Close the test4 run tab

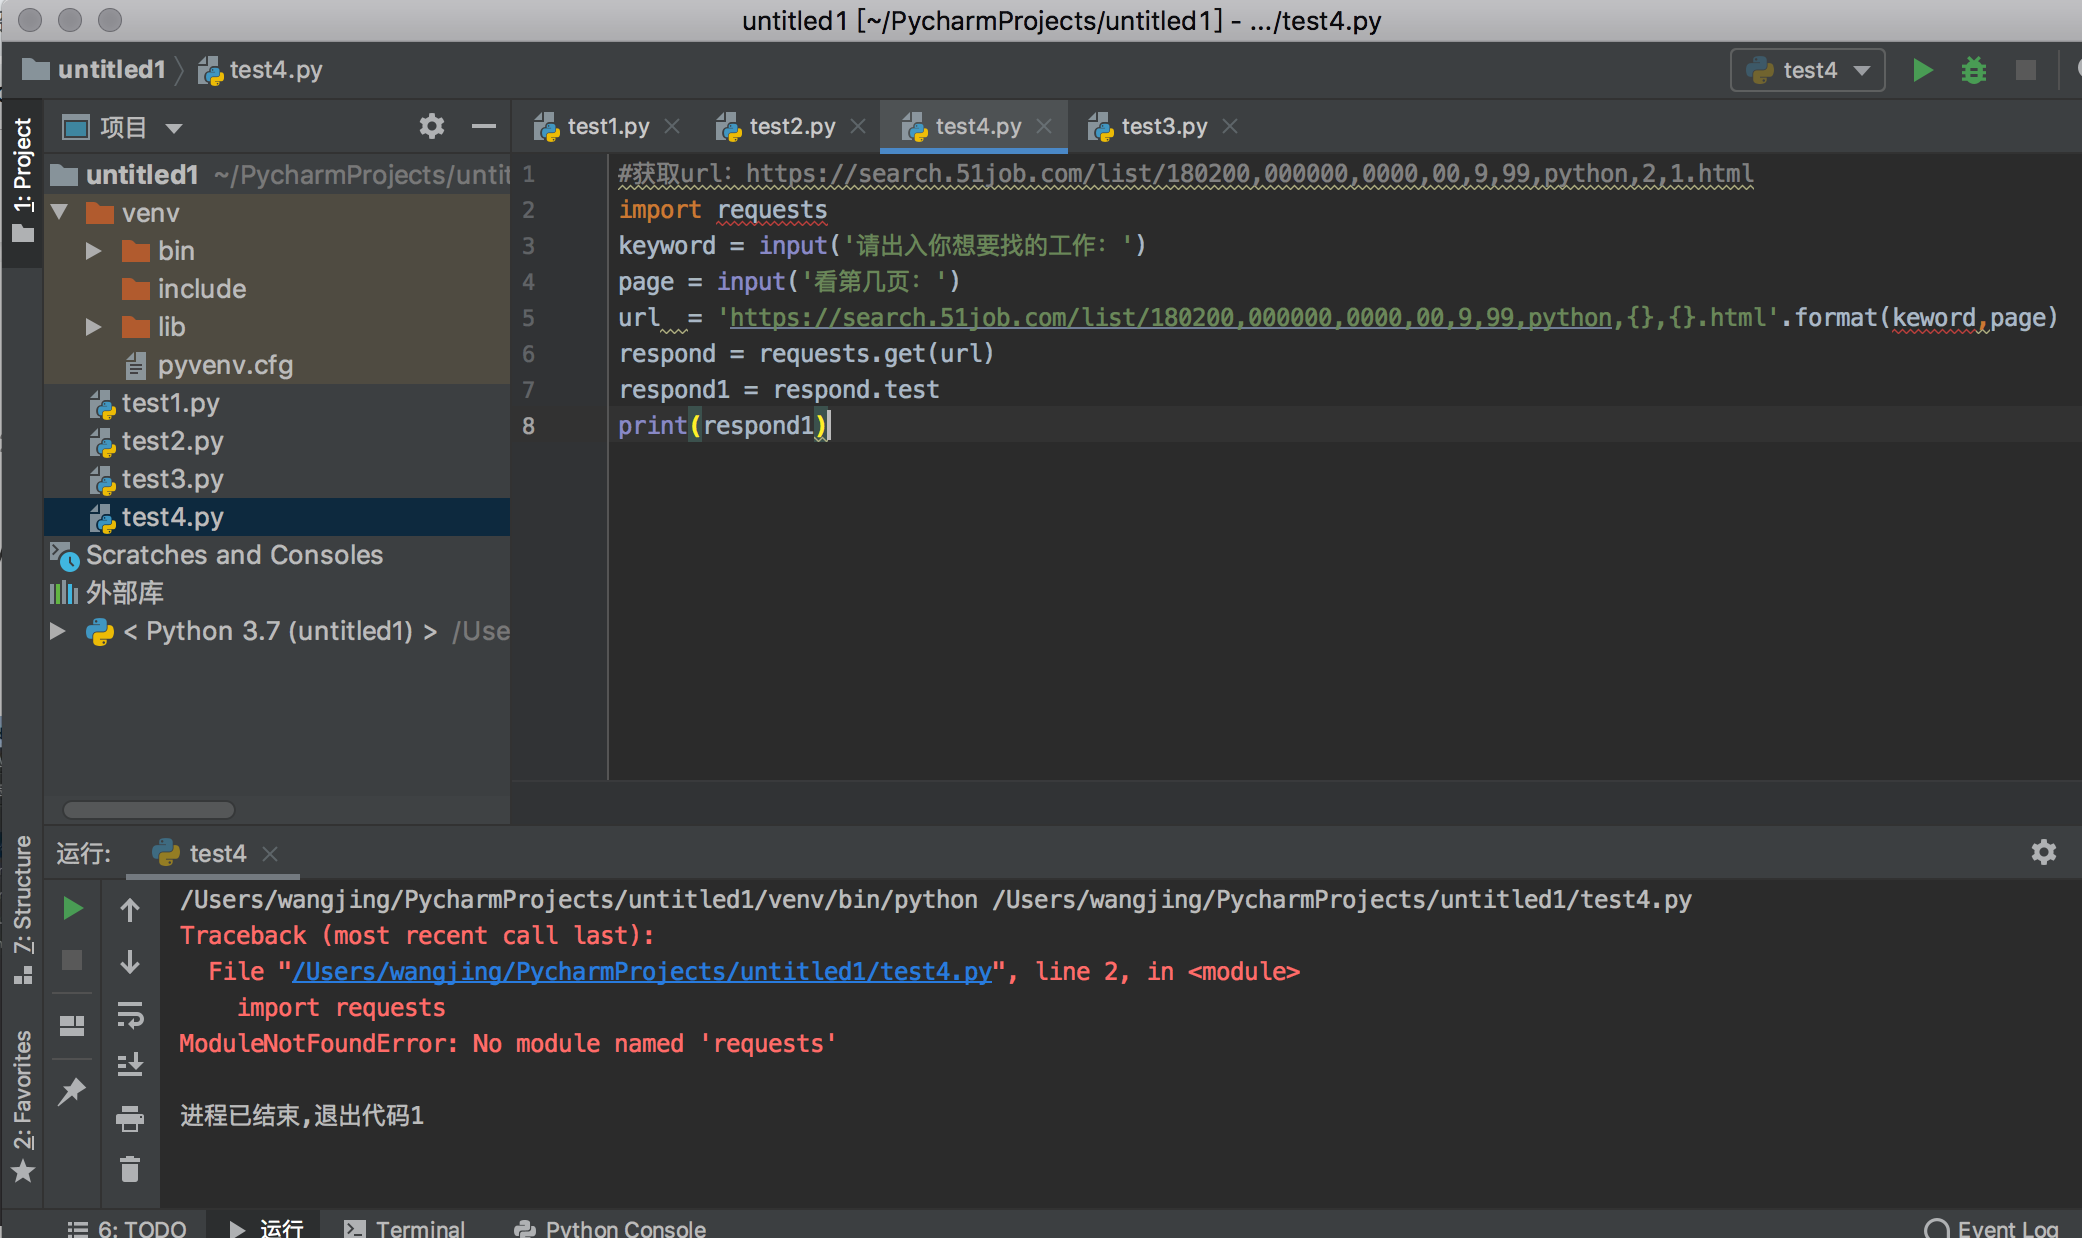(270, 853)
